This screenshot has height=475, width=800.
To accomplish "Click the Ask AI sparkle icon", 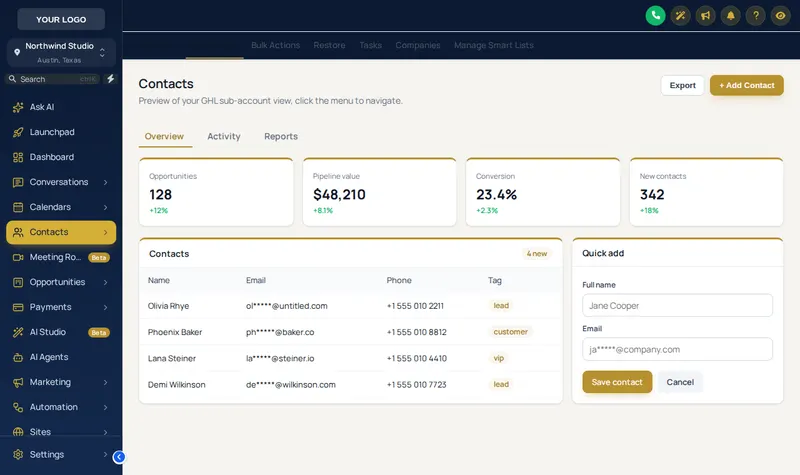I will (18, 107).
